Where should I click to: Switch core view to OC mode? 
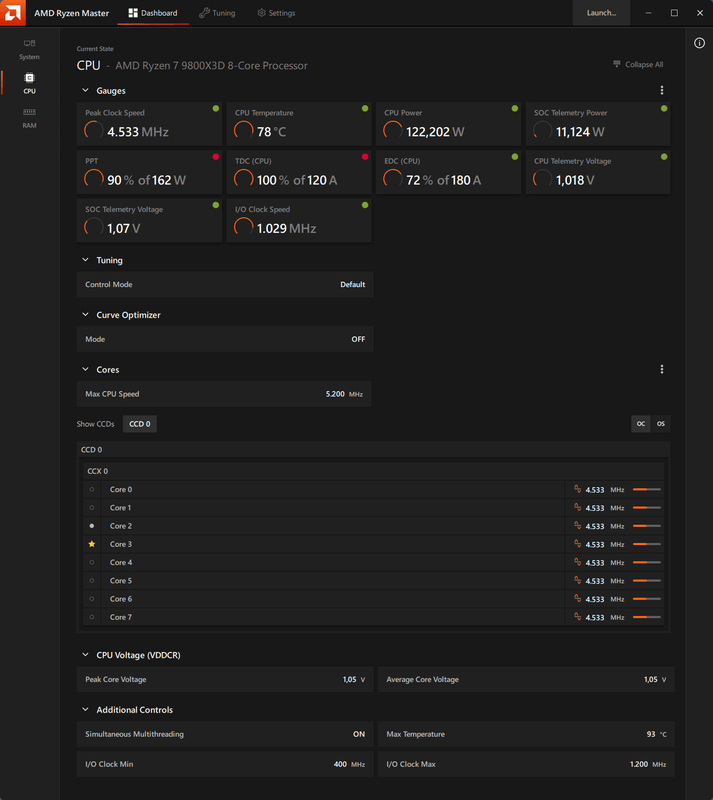point(640,424)
